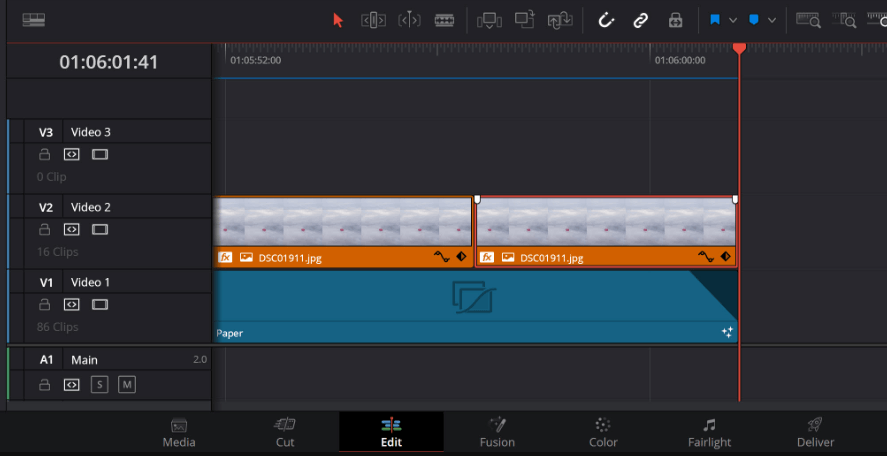Select the V3 destination control
The height and width of the screenshot is (456, 887).
(x=46, y=132)
